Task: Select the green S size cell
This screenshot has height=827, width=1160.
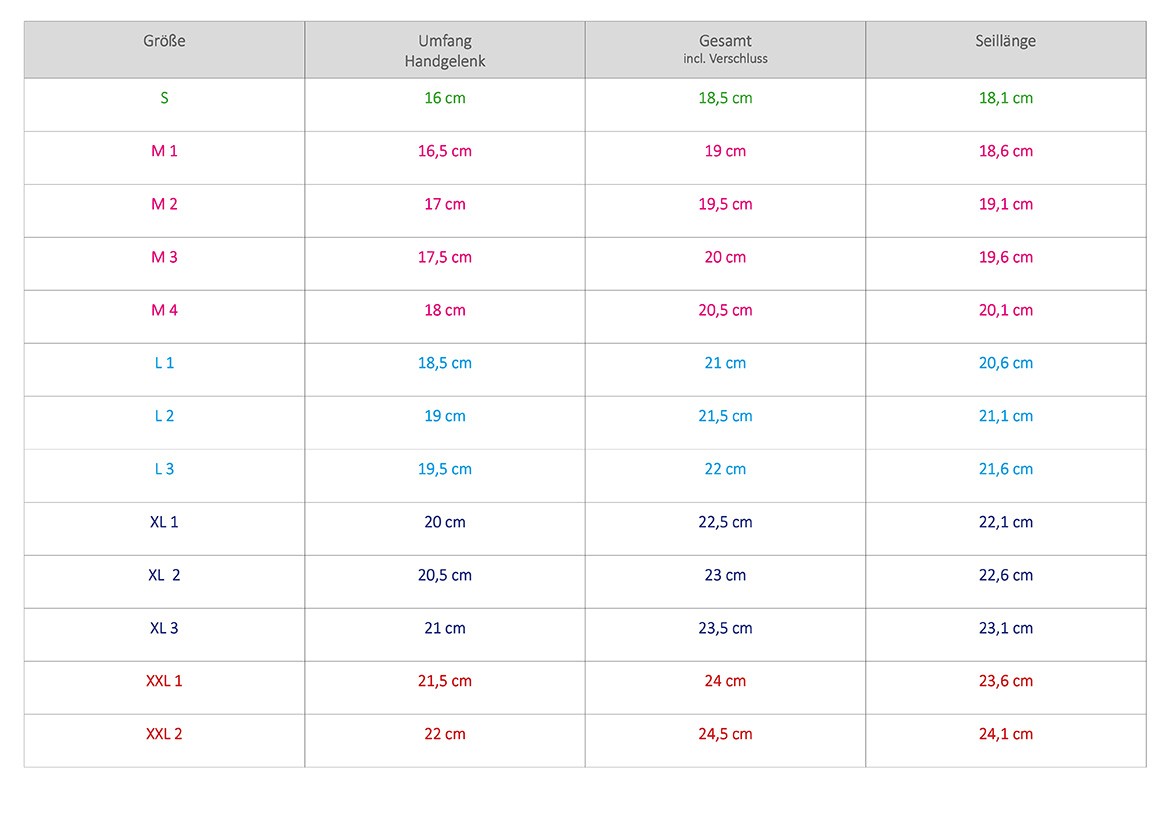Action: 164,98
